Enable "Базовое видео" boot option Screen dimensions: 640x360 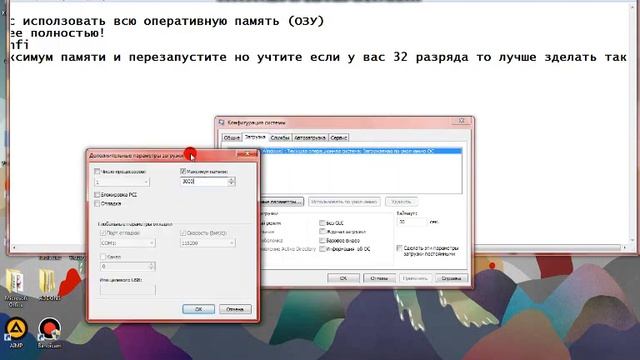[322, 240]
